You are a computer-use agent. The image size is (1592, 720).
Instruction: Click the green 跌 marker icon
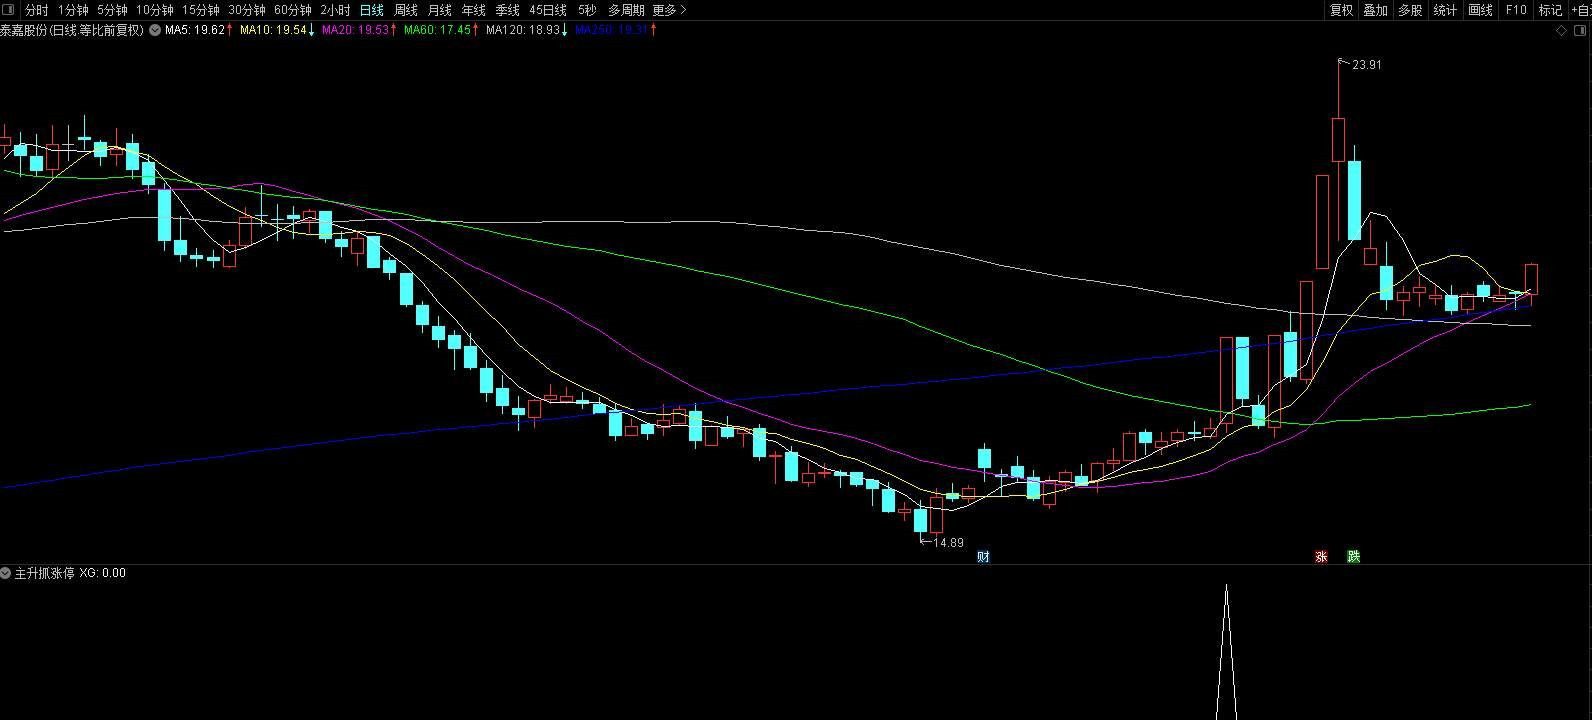(1353, 557)
